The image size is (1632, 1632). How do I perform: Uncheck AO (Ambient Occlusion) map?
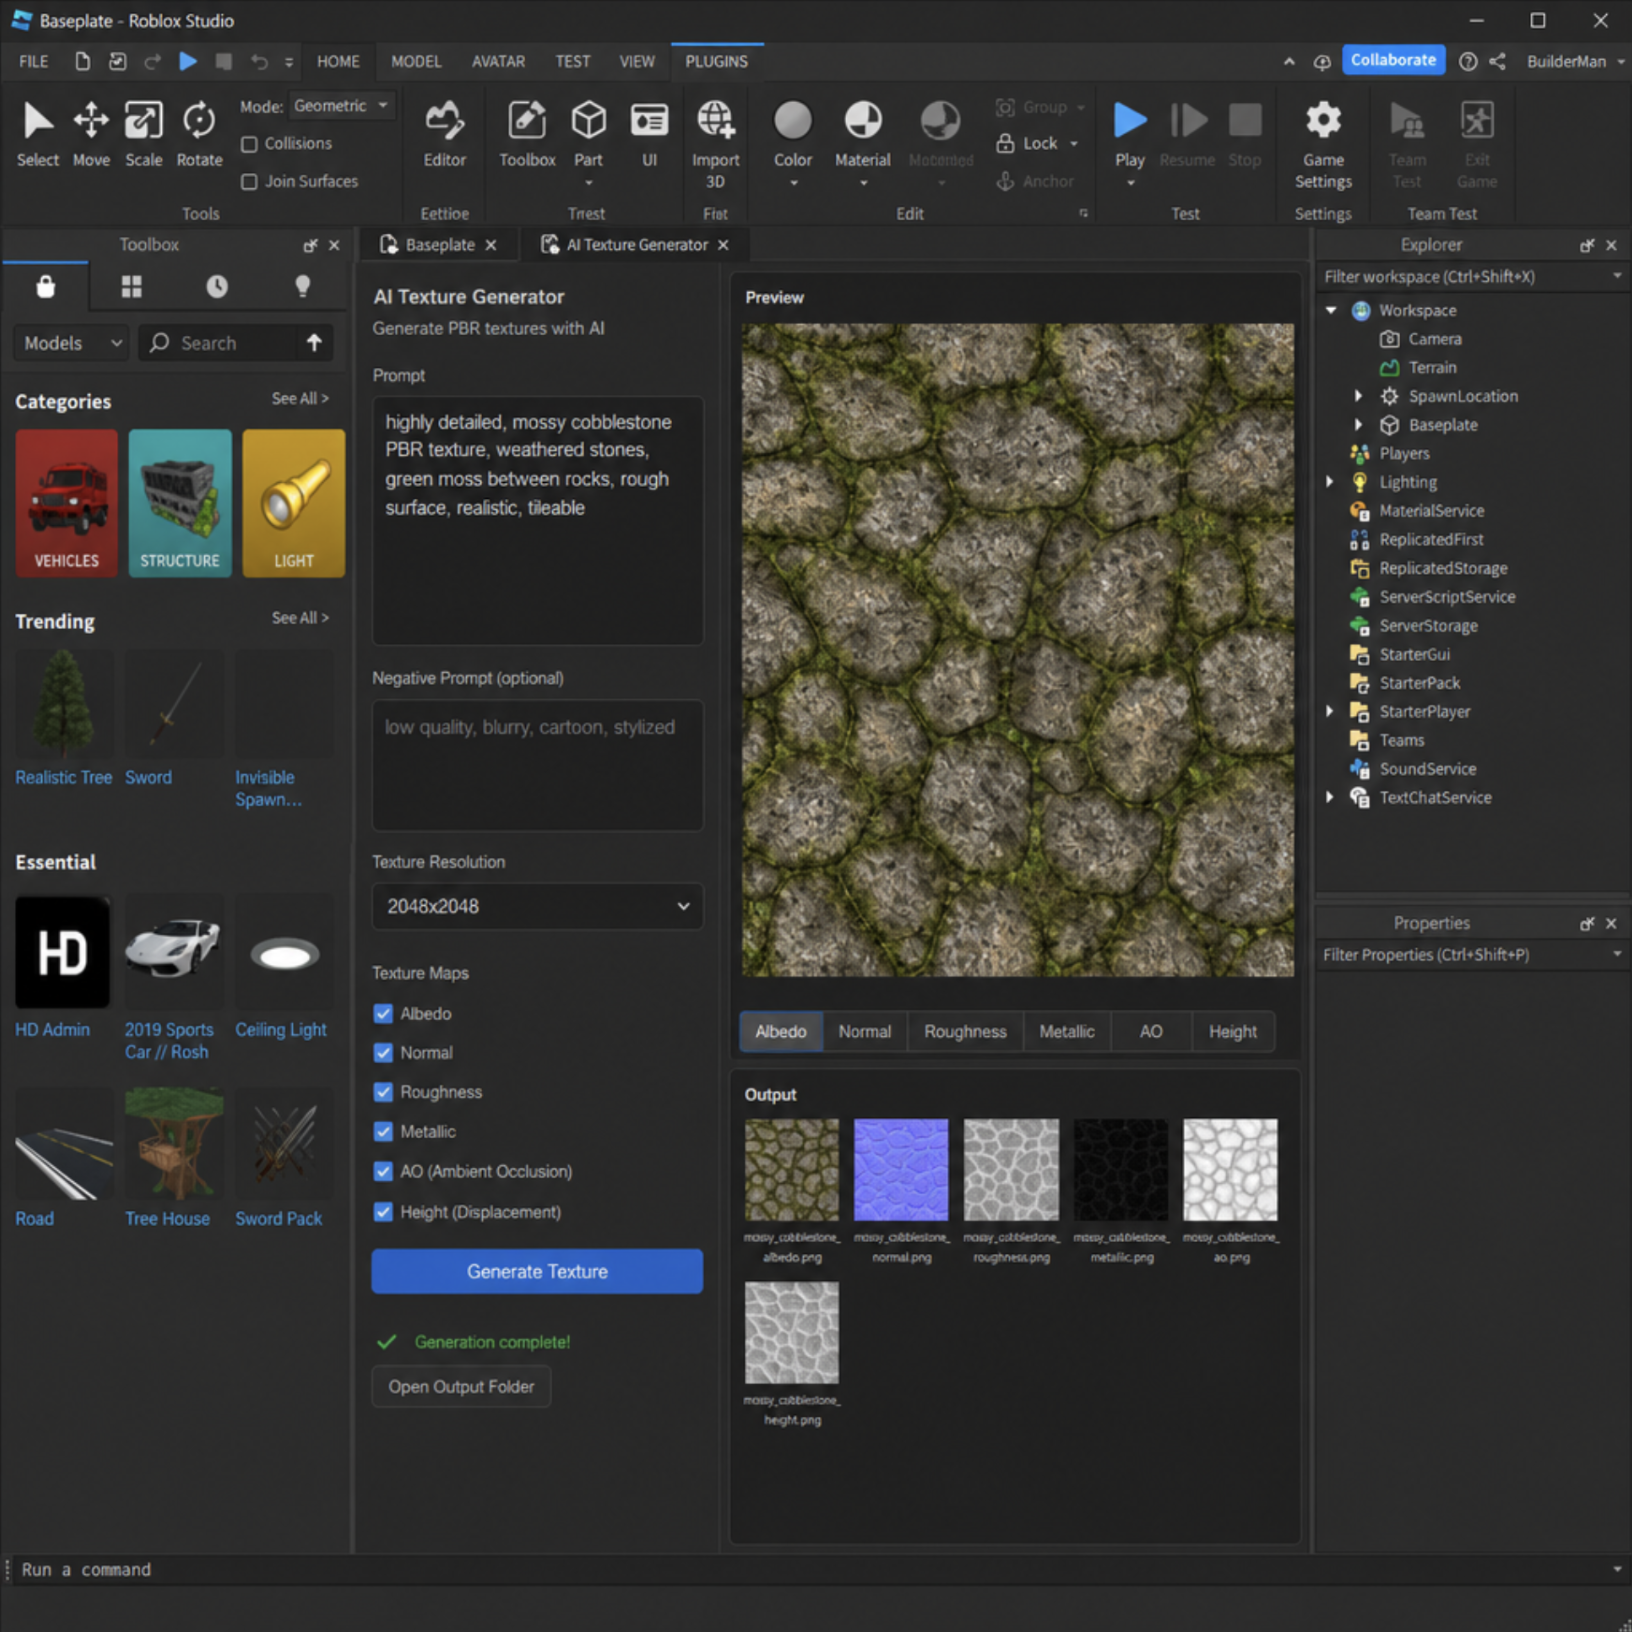pyautogui.click(x=383, y=1171)
